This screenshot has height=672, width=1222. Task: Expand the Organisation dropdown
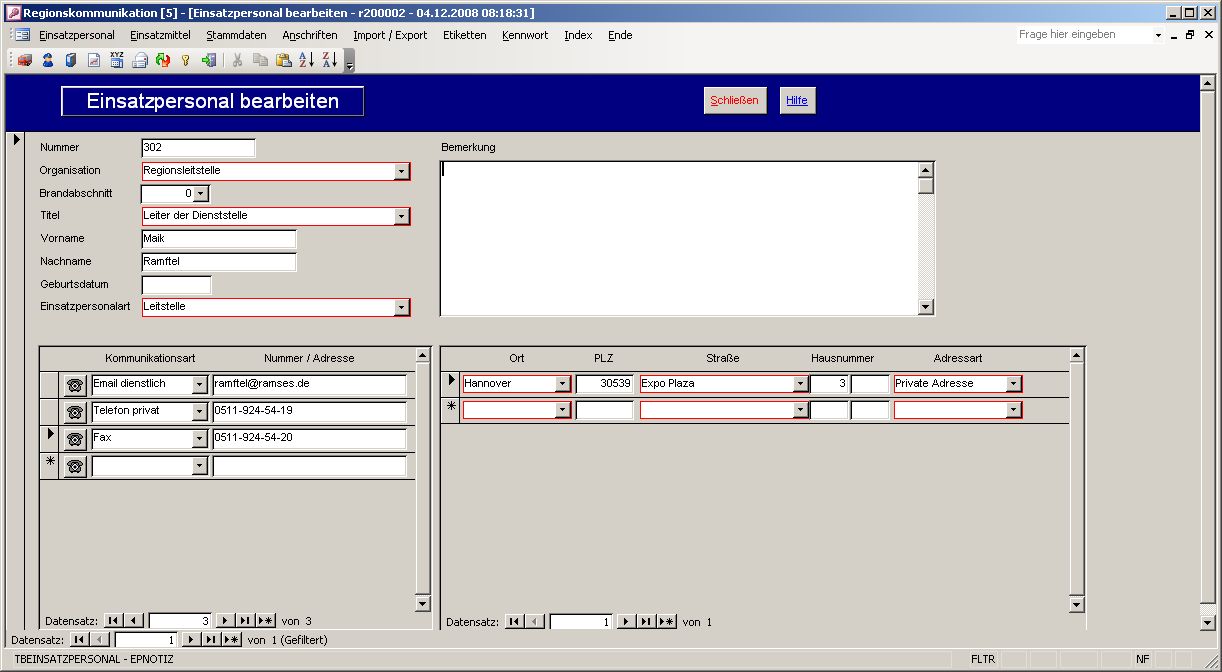[402, 171]
